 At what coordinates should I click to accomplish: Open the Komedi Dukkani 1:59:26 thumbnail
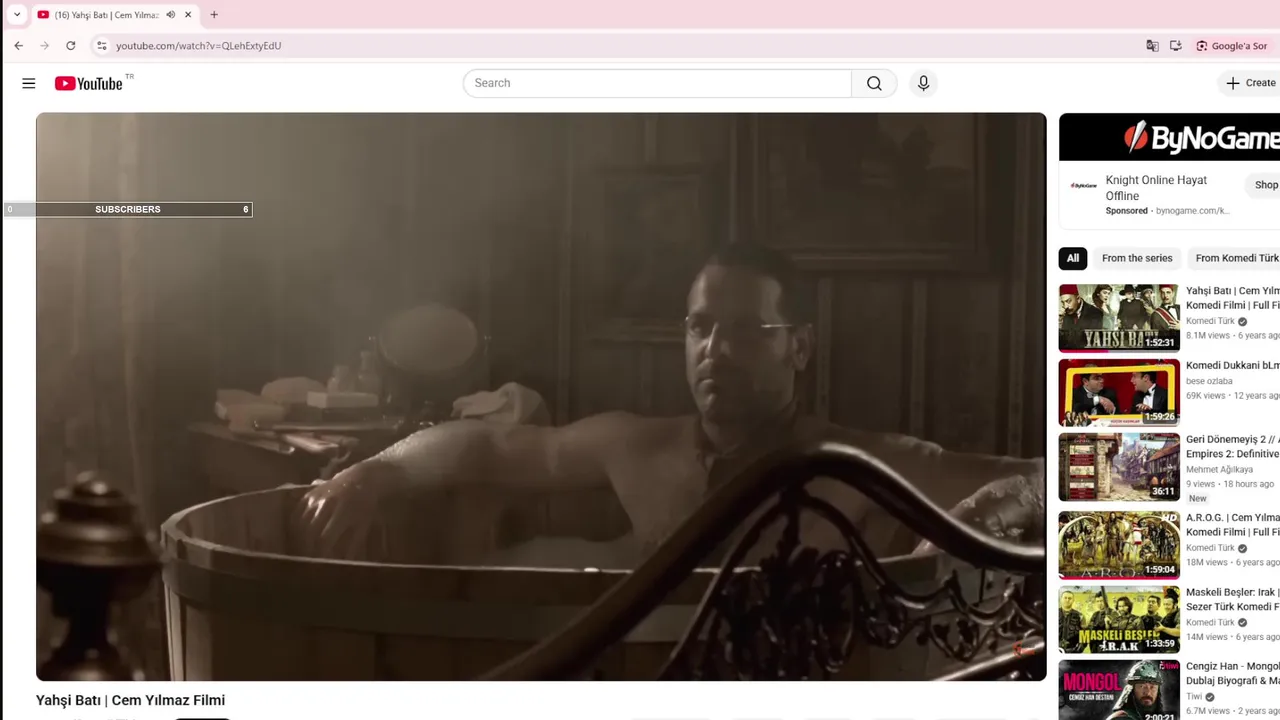[x=1119, y=393]
